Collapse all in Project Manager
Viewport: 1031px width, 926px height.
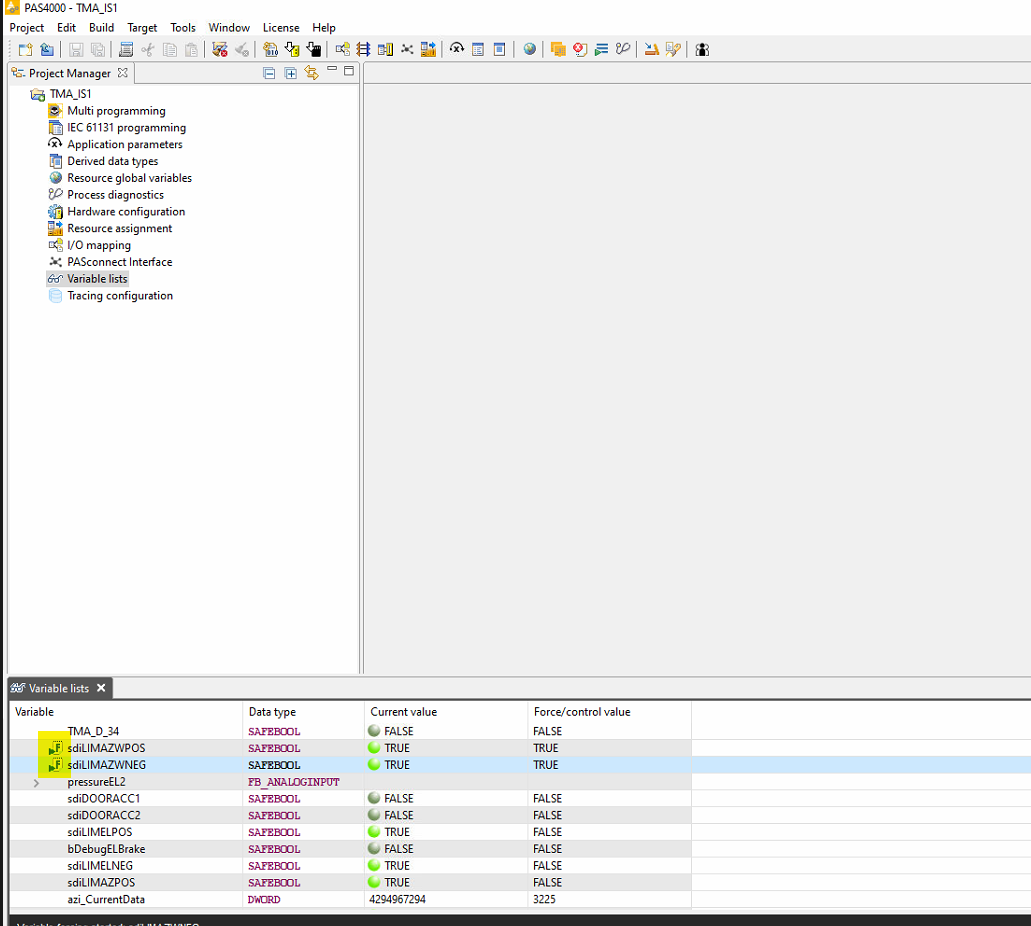coord(269,73)
